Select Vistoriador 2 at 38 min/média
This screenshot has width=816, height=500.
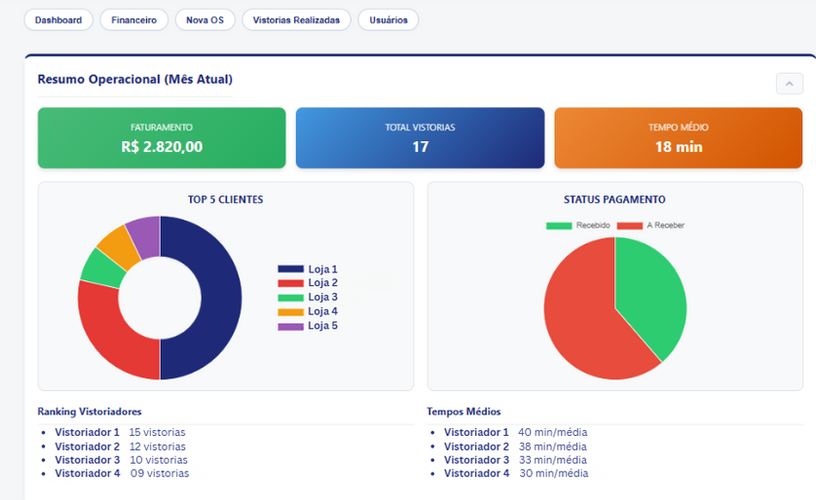click(x=515, y=446)
